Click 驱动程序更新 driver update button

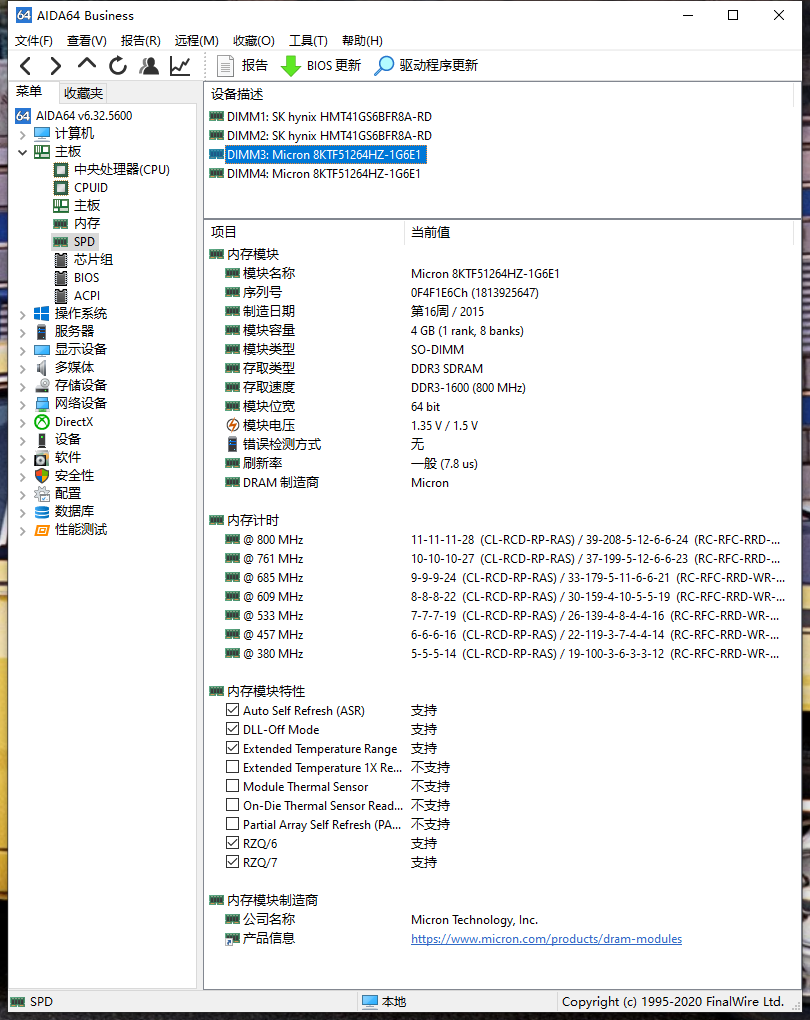pos(426,66)
